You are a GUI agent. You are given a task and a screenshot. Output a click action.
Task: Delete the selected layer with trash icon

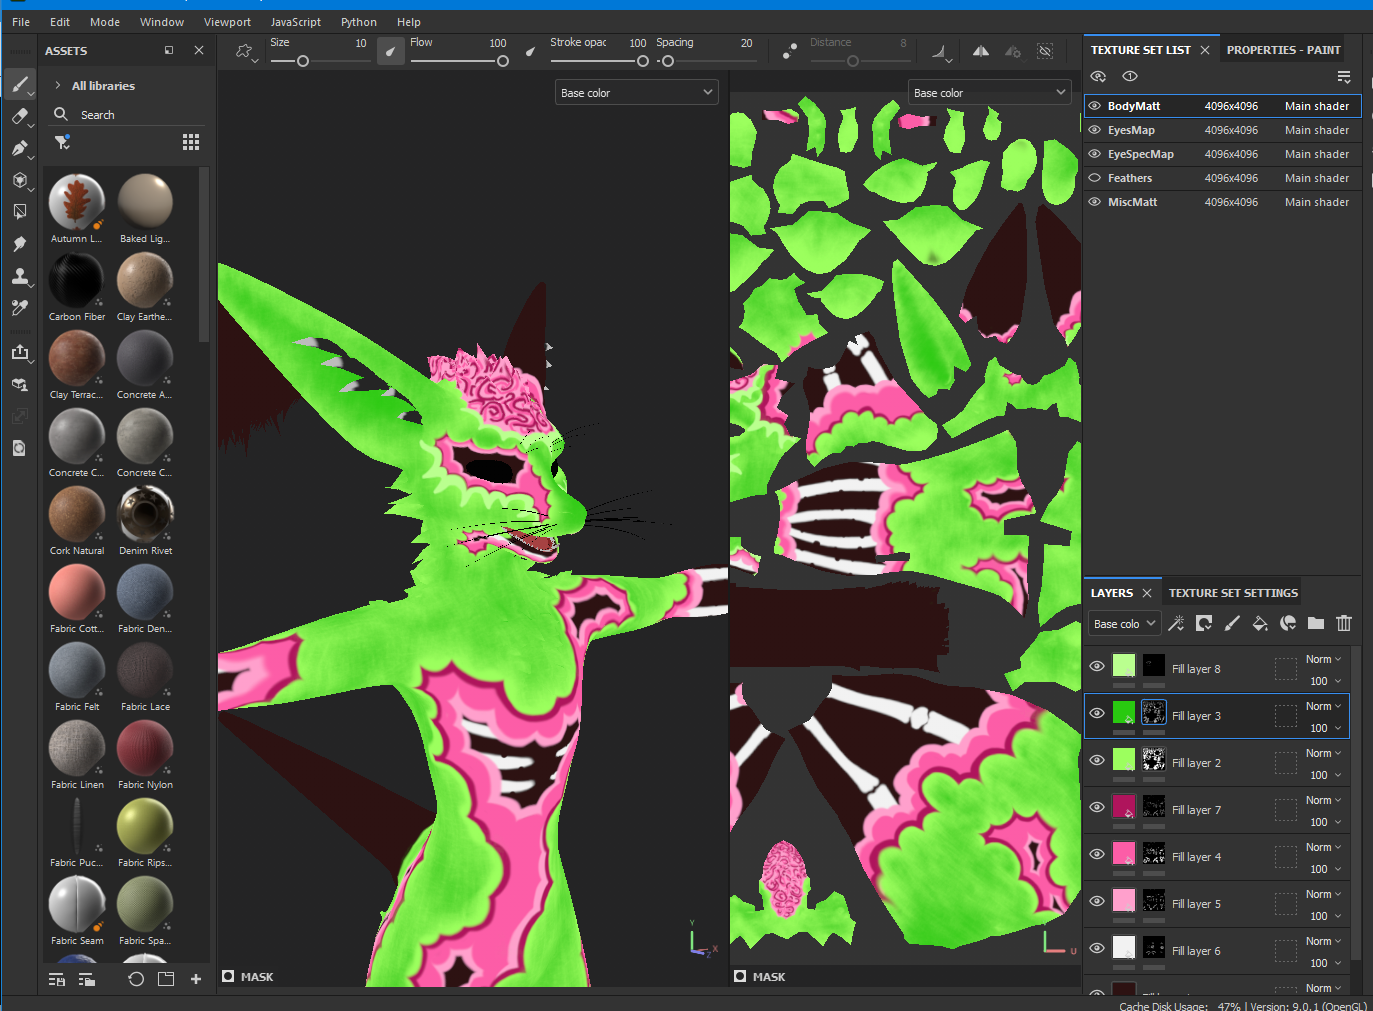1344,623
